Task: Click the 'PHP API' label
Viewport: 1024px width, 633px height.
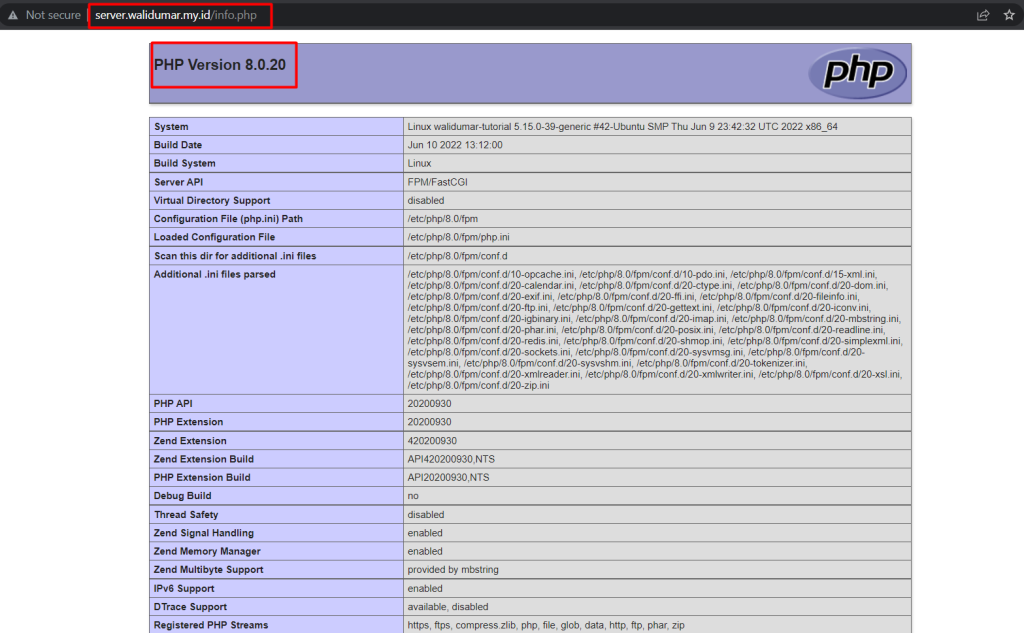Action: tap(173, 404)
